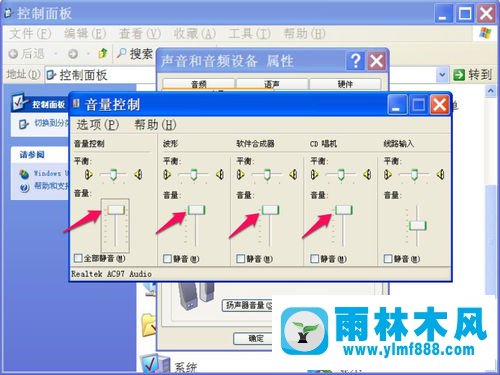Click right speaker icon under CD 唱机 balance
The width and height of the screenshot is (500, 375).
[367, 174]
